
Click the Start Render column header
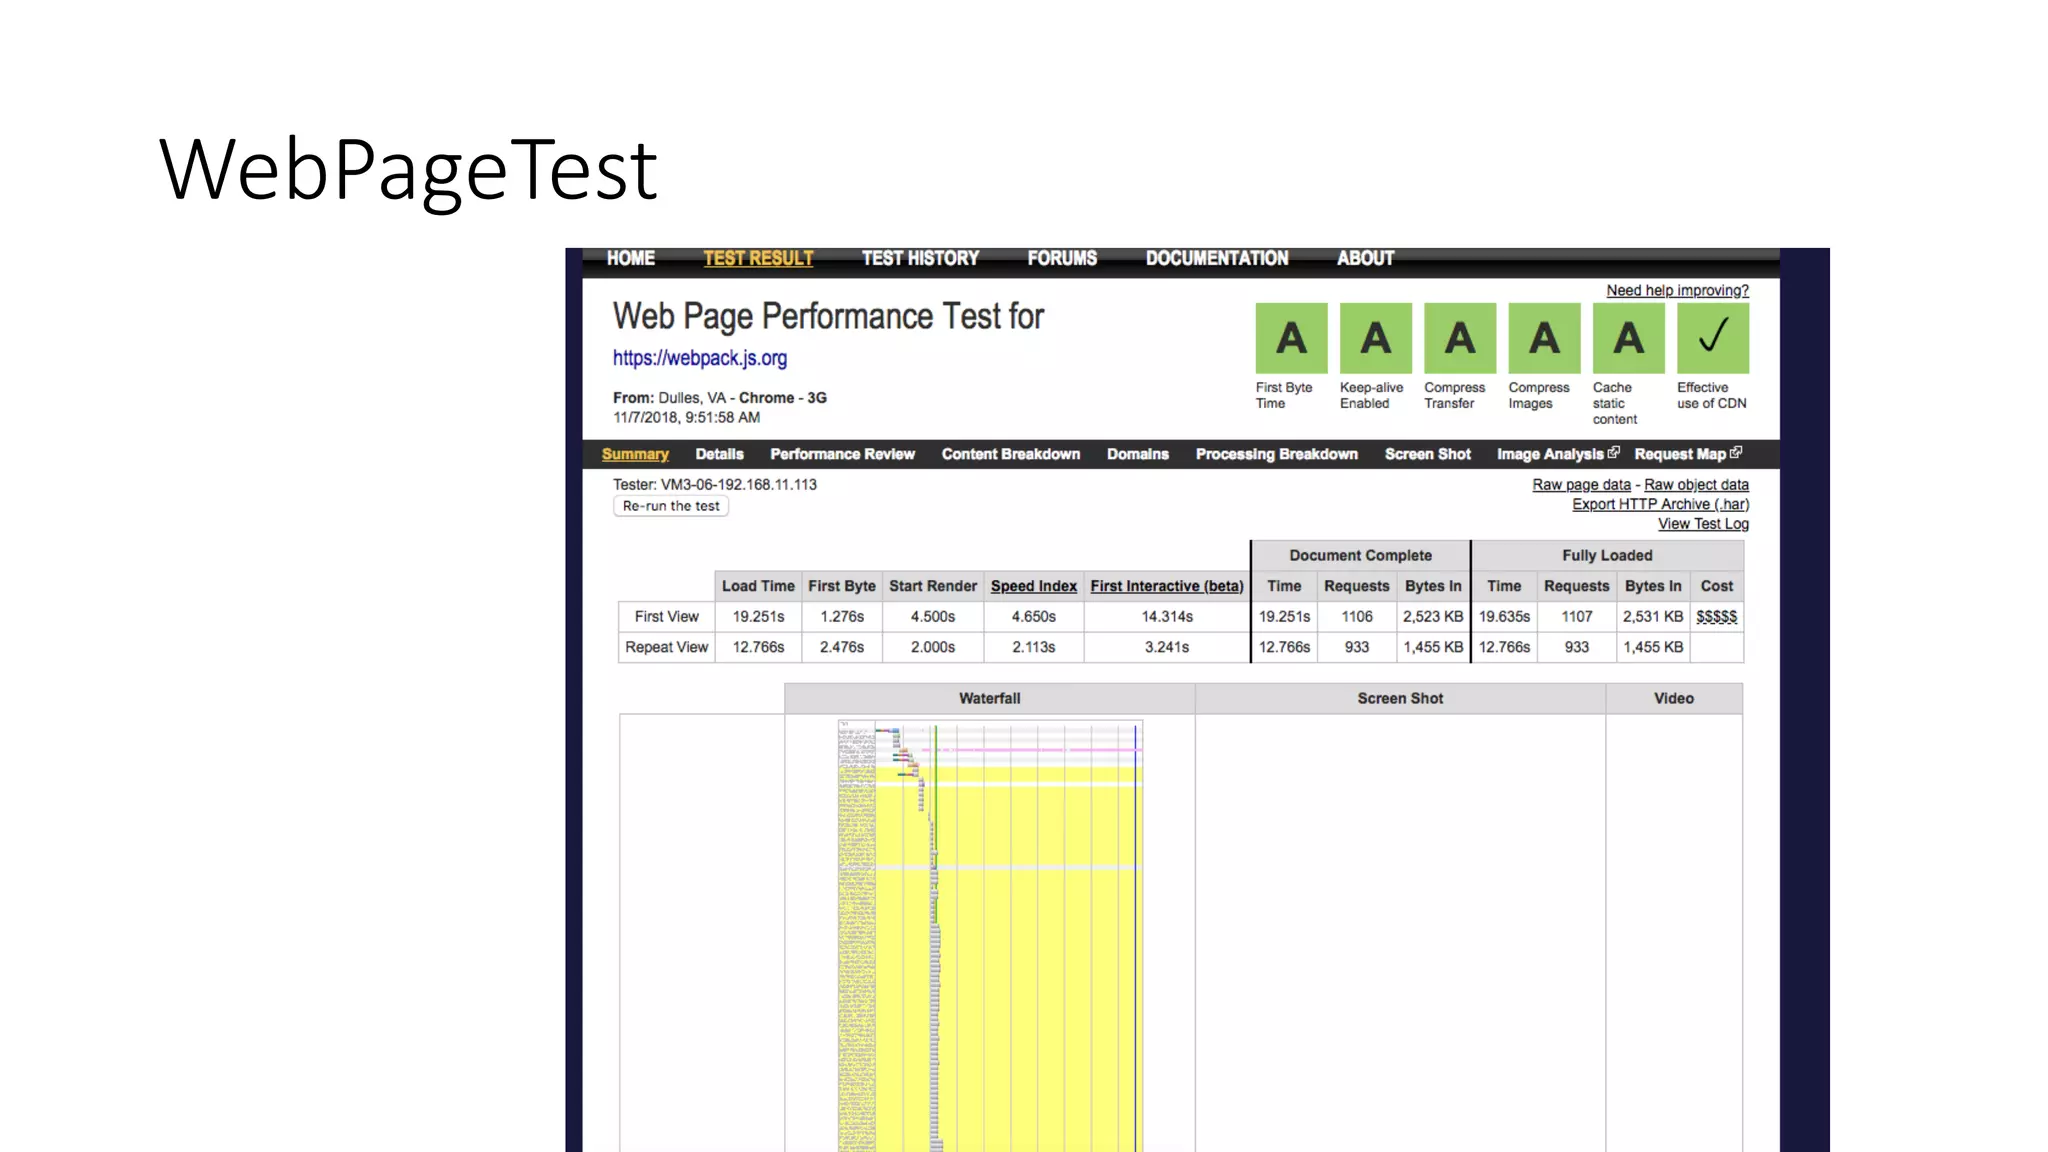[933, 586]
